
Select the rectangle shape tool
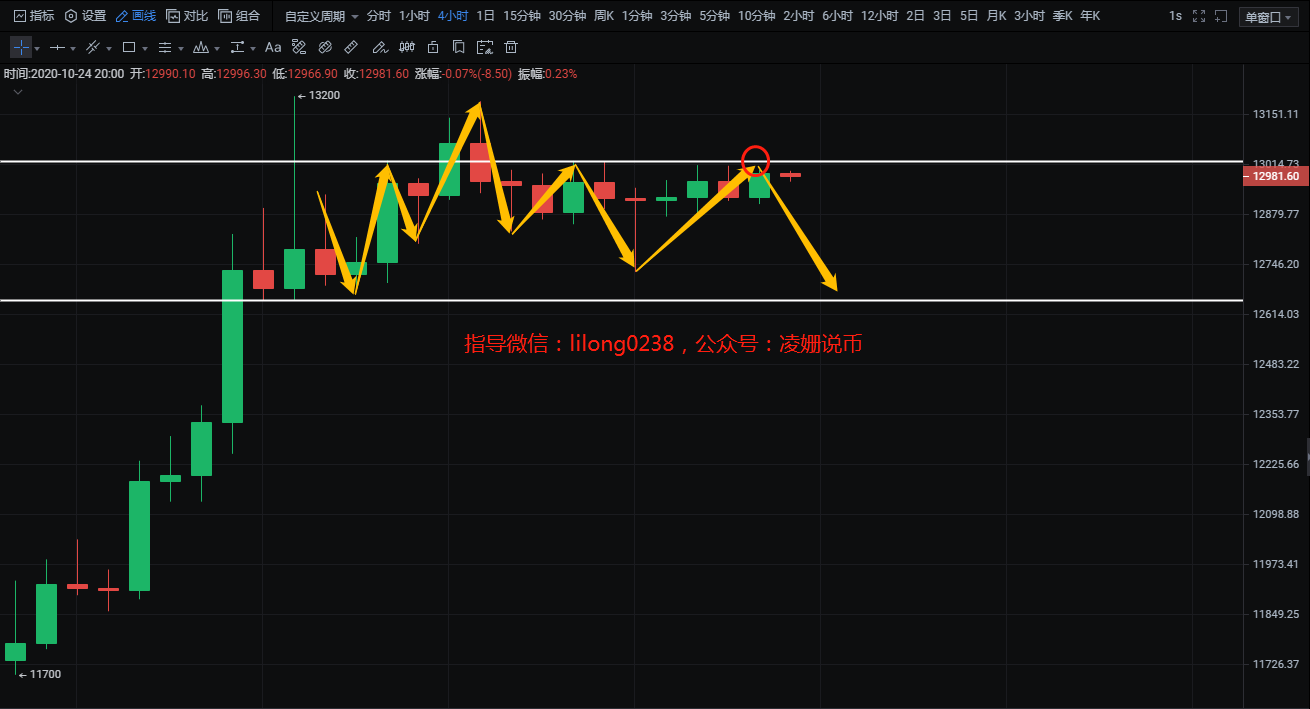129,47
